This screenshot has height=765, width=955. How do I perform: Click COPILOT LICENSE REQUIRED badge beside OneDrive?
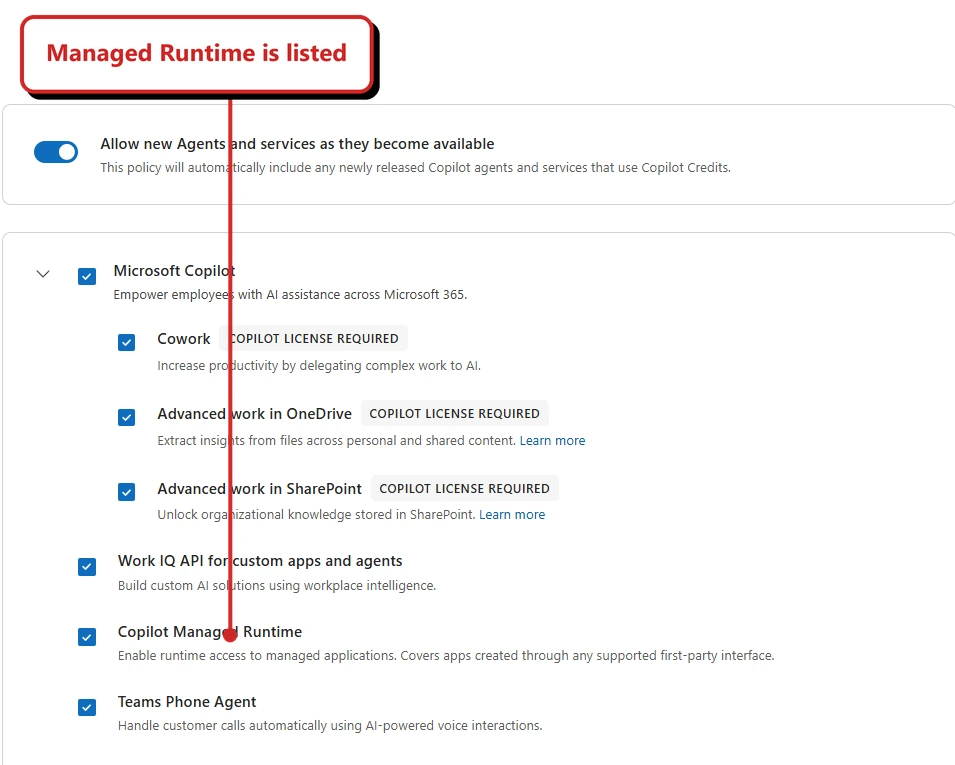[455, 414]
